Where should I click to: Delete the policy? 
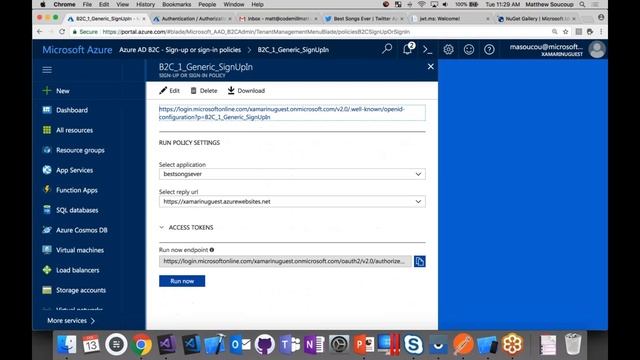(x=204, y=91)
